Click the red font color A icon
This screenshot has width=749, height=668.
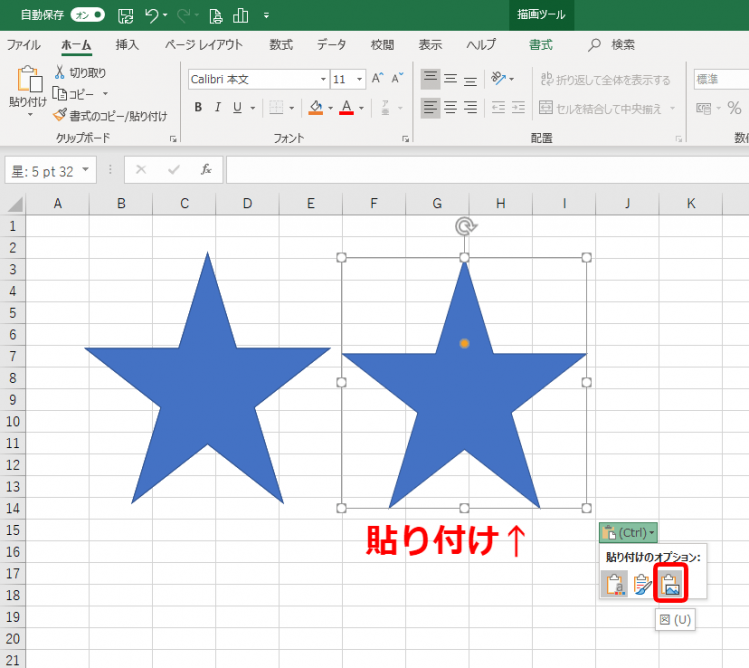pyautogui.click(x=346, y=108)
